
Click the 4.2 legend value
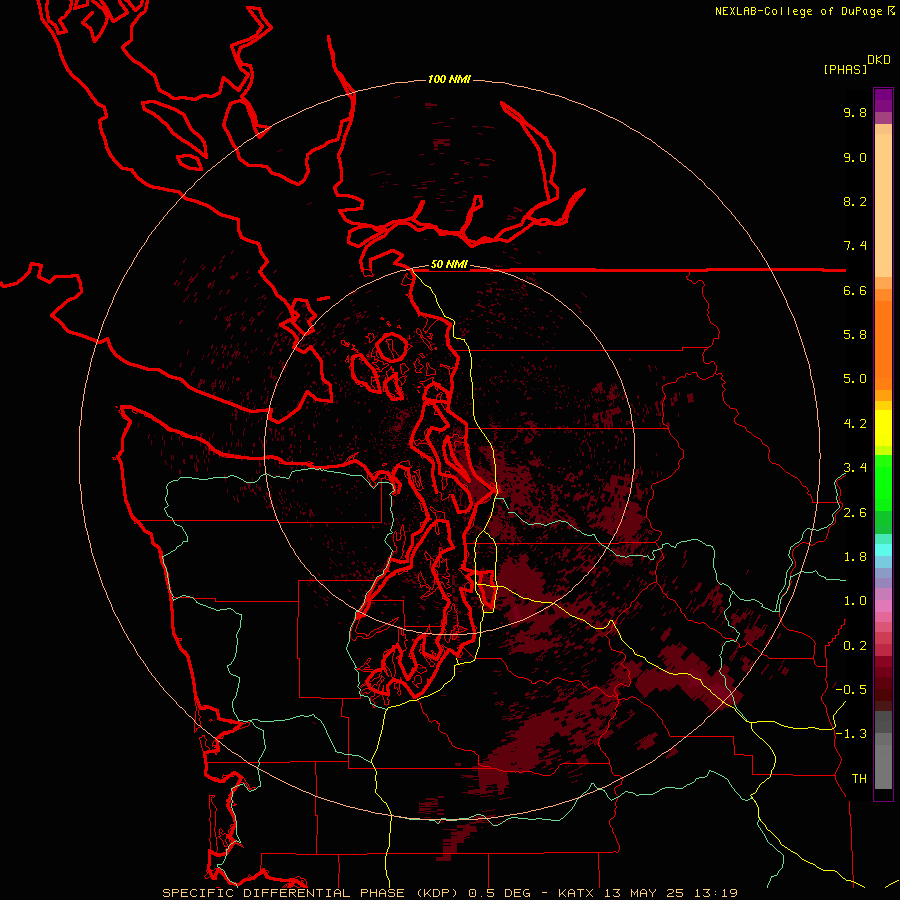[855, 424]
